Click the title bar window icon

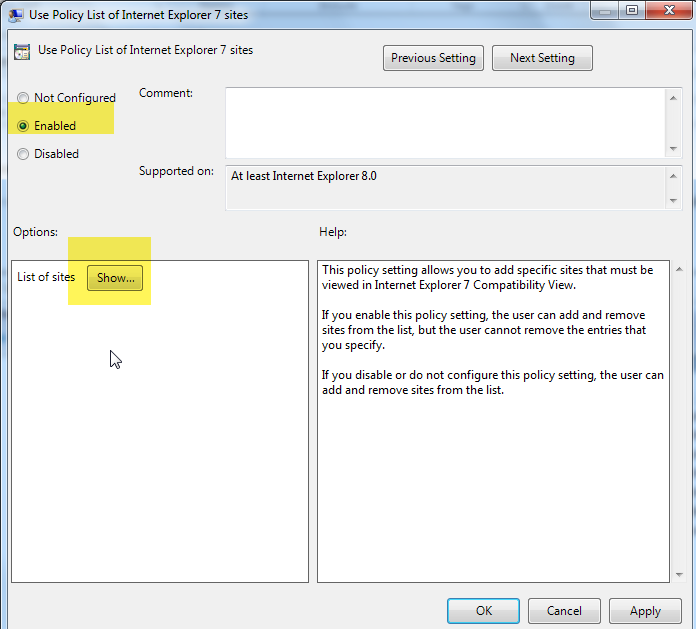point(16,15)
